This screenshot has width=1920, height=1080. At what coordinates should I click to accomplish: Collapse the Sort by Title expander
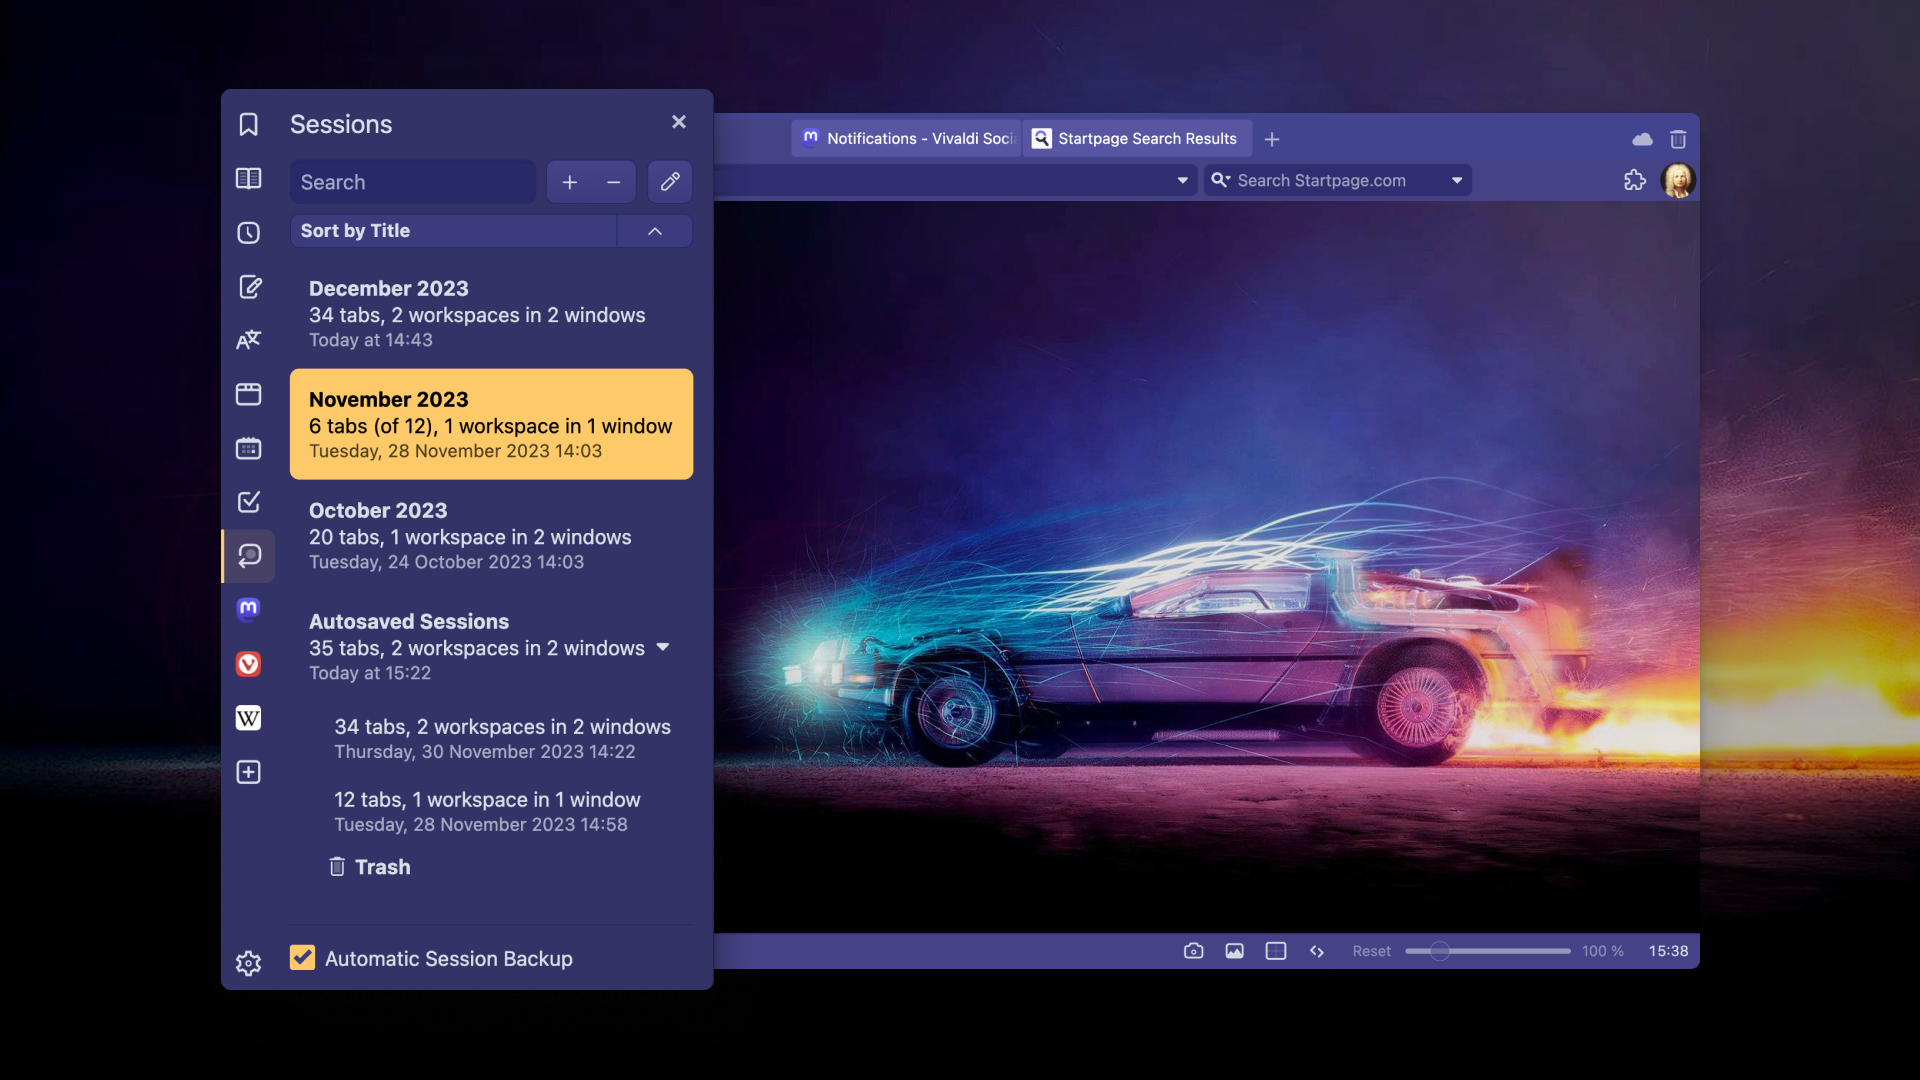coord(655,232)
